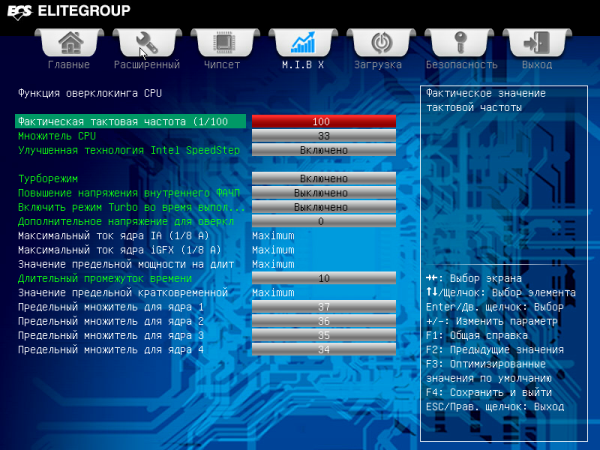Switch to the M.I.B X tab label

[x=303, y=65]
